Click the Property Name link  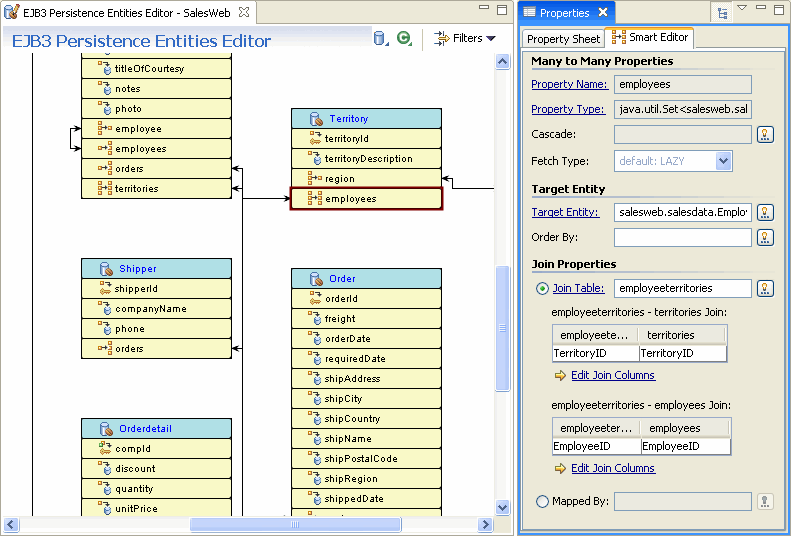(x=569, y=84)
